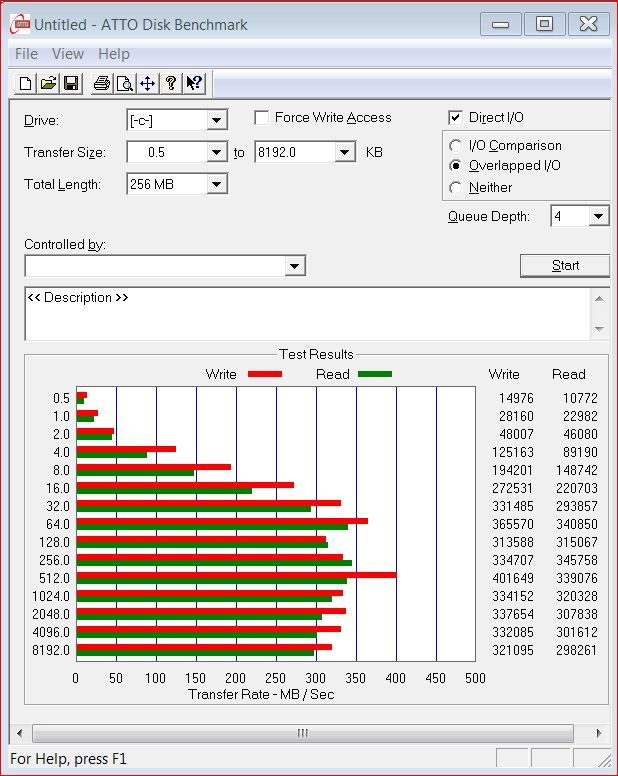
Task: Click the Save floppy disk icon
Action: point(71,83)
